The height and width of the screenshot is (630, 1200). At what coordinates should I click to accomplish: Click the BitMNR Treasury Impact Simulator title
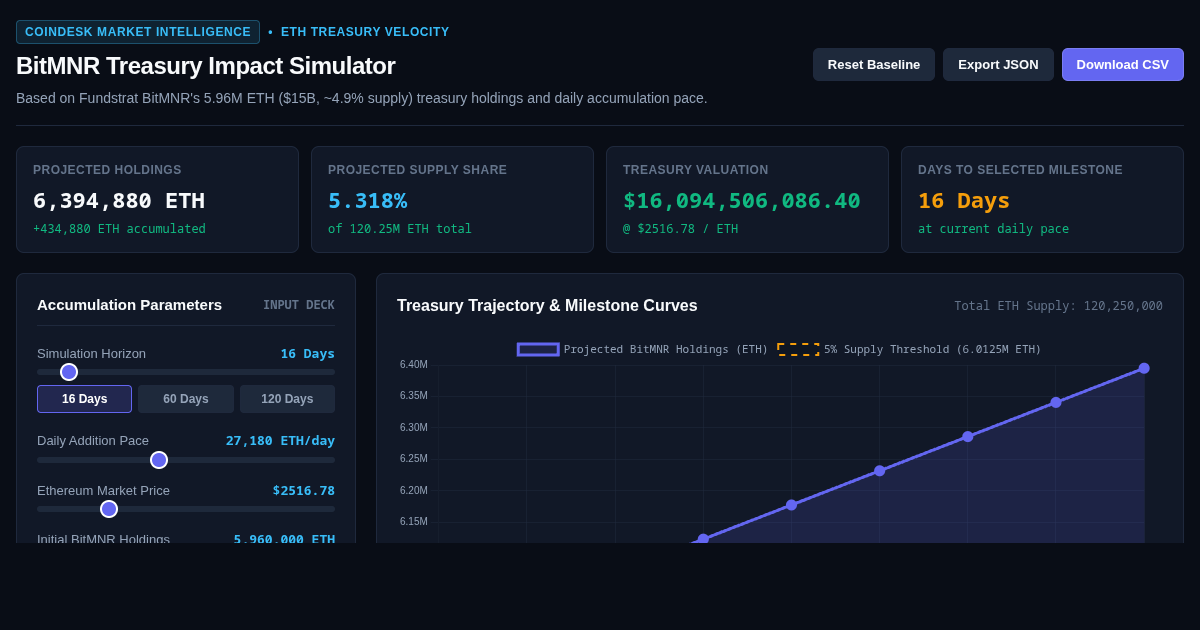pyautogui.click(x=206, y=66)
